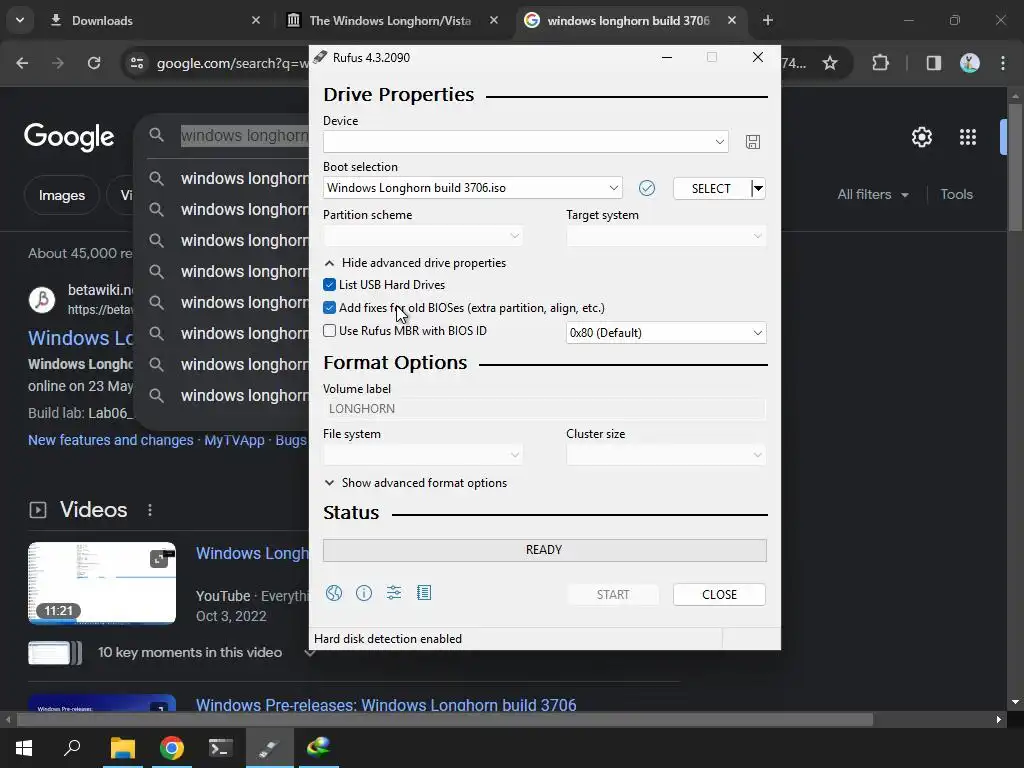The image size is (1024, 768).
Task: Open new tab with plus button
Action: pos(768,20)
